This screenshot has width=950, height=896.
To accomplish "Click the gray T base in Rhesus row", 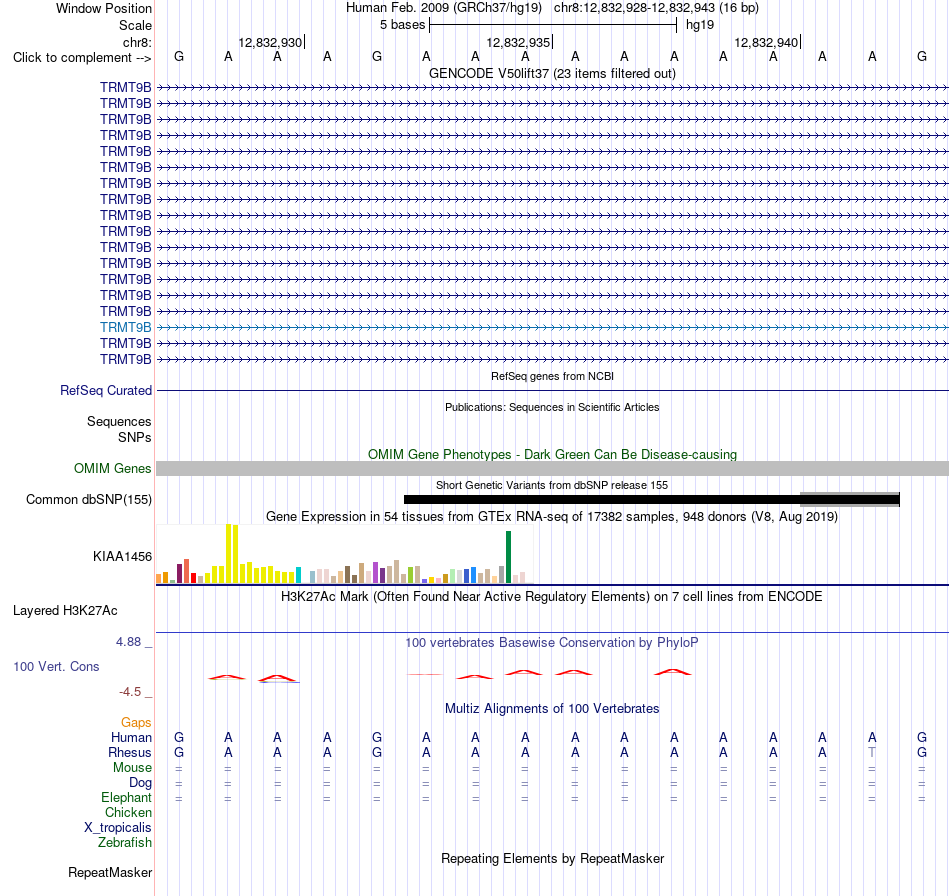I will click(872, 752).
